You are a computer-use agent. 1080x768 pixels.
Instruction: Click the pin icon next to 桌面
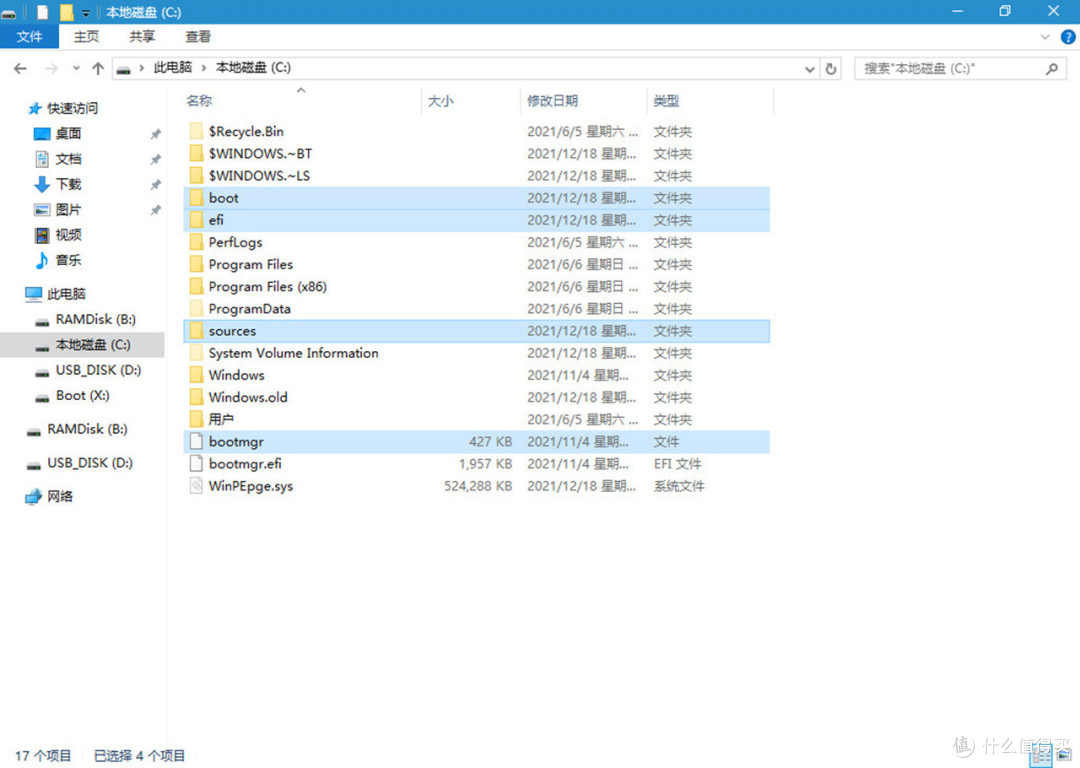155,133
